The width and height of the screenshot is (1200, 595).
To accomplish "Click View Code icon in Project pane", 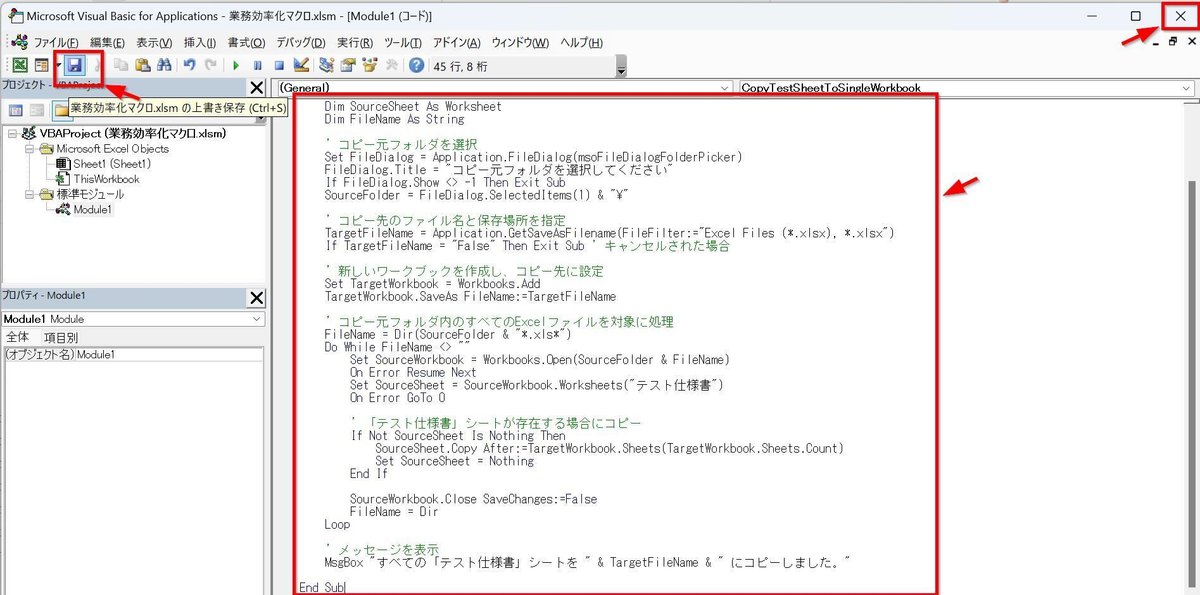I will [x=15, y=110].
